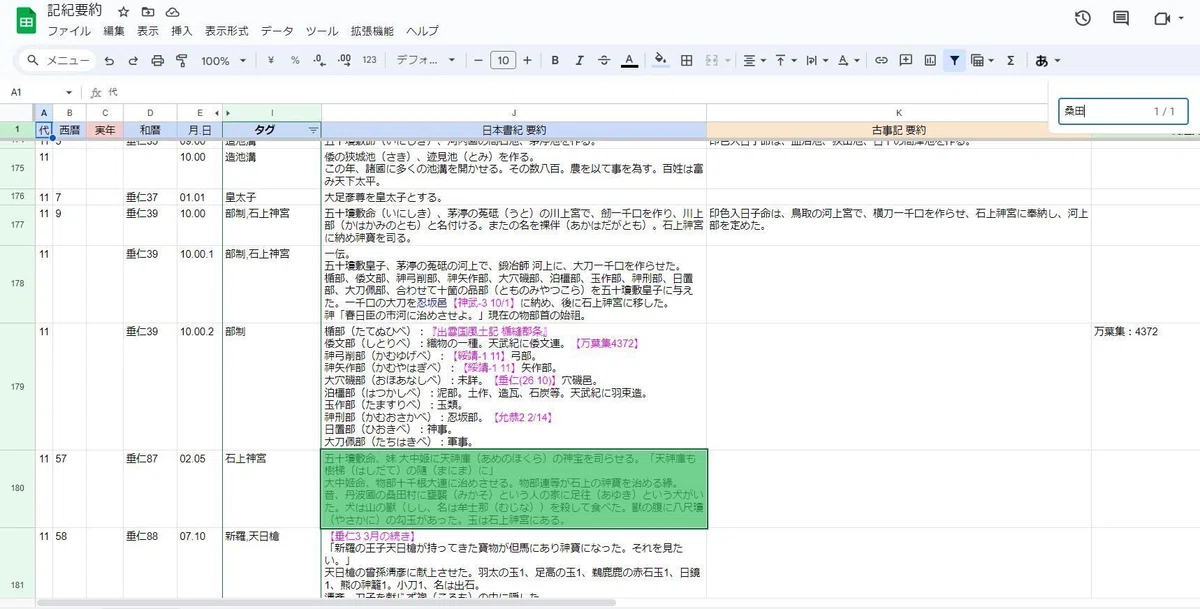Open the 123 number format menu
The image size is (1200, 609).
(370, 61)
